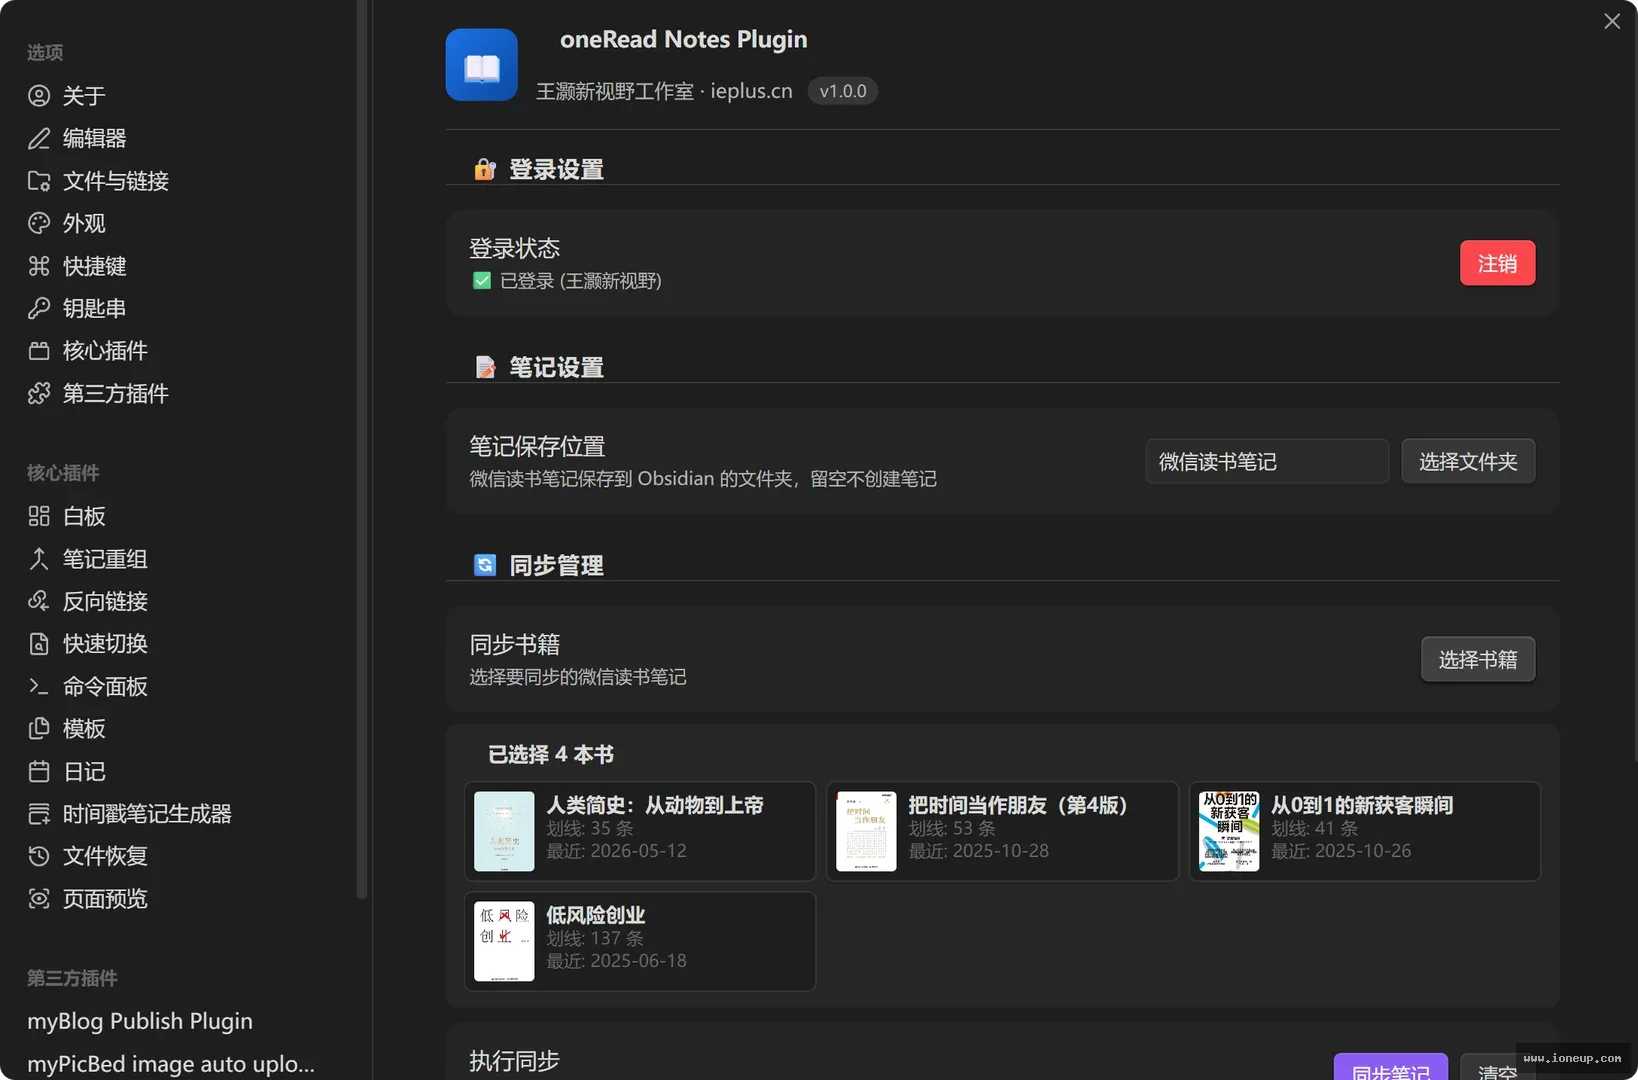1638x1080 pixels.
Task: Click the 微信读书笔记 folder input field
Action: [x=1267, y=461]
